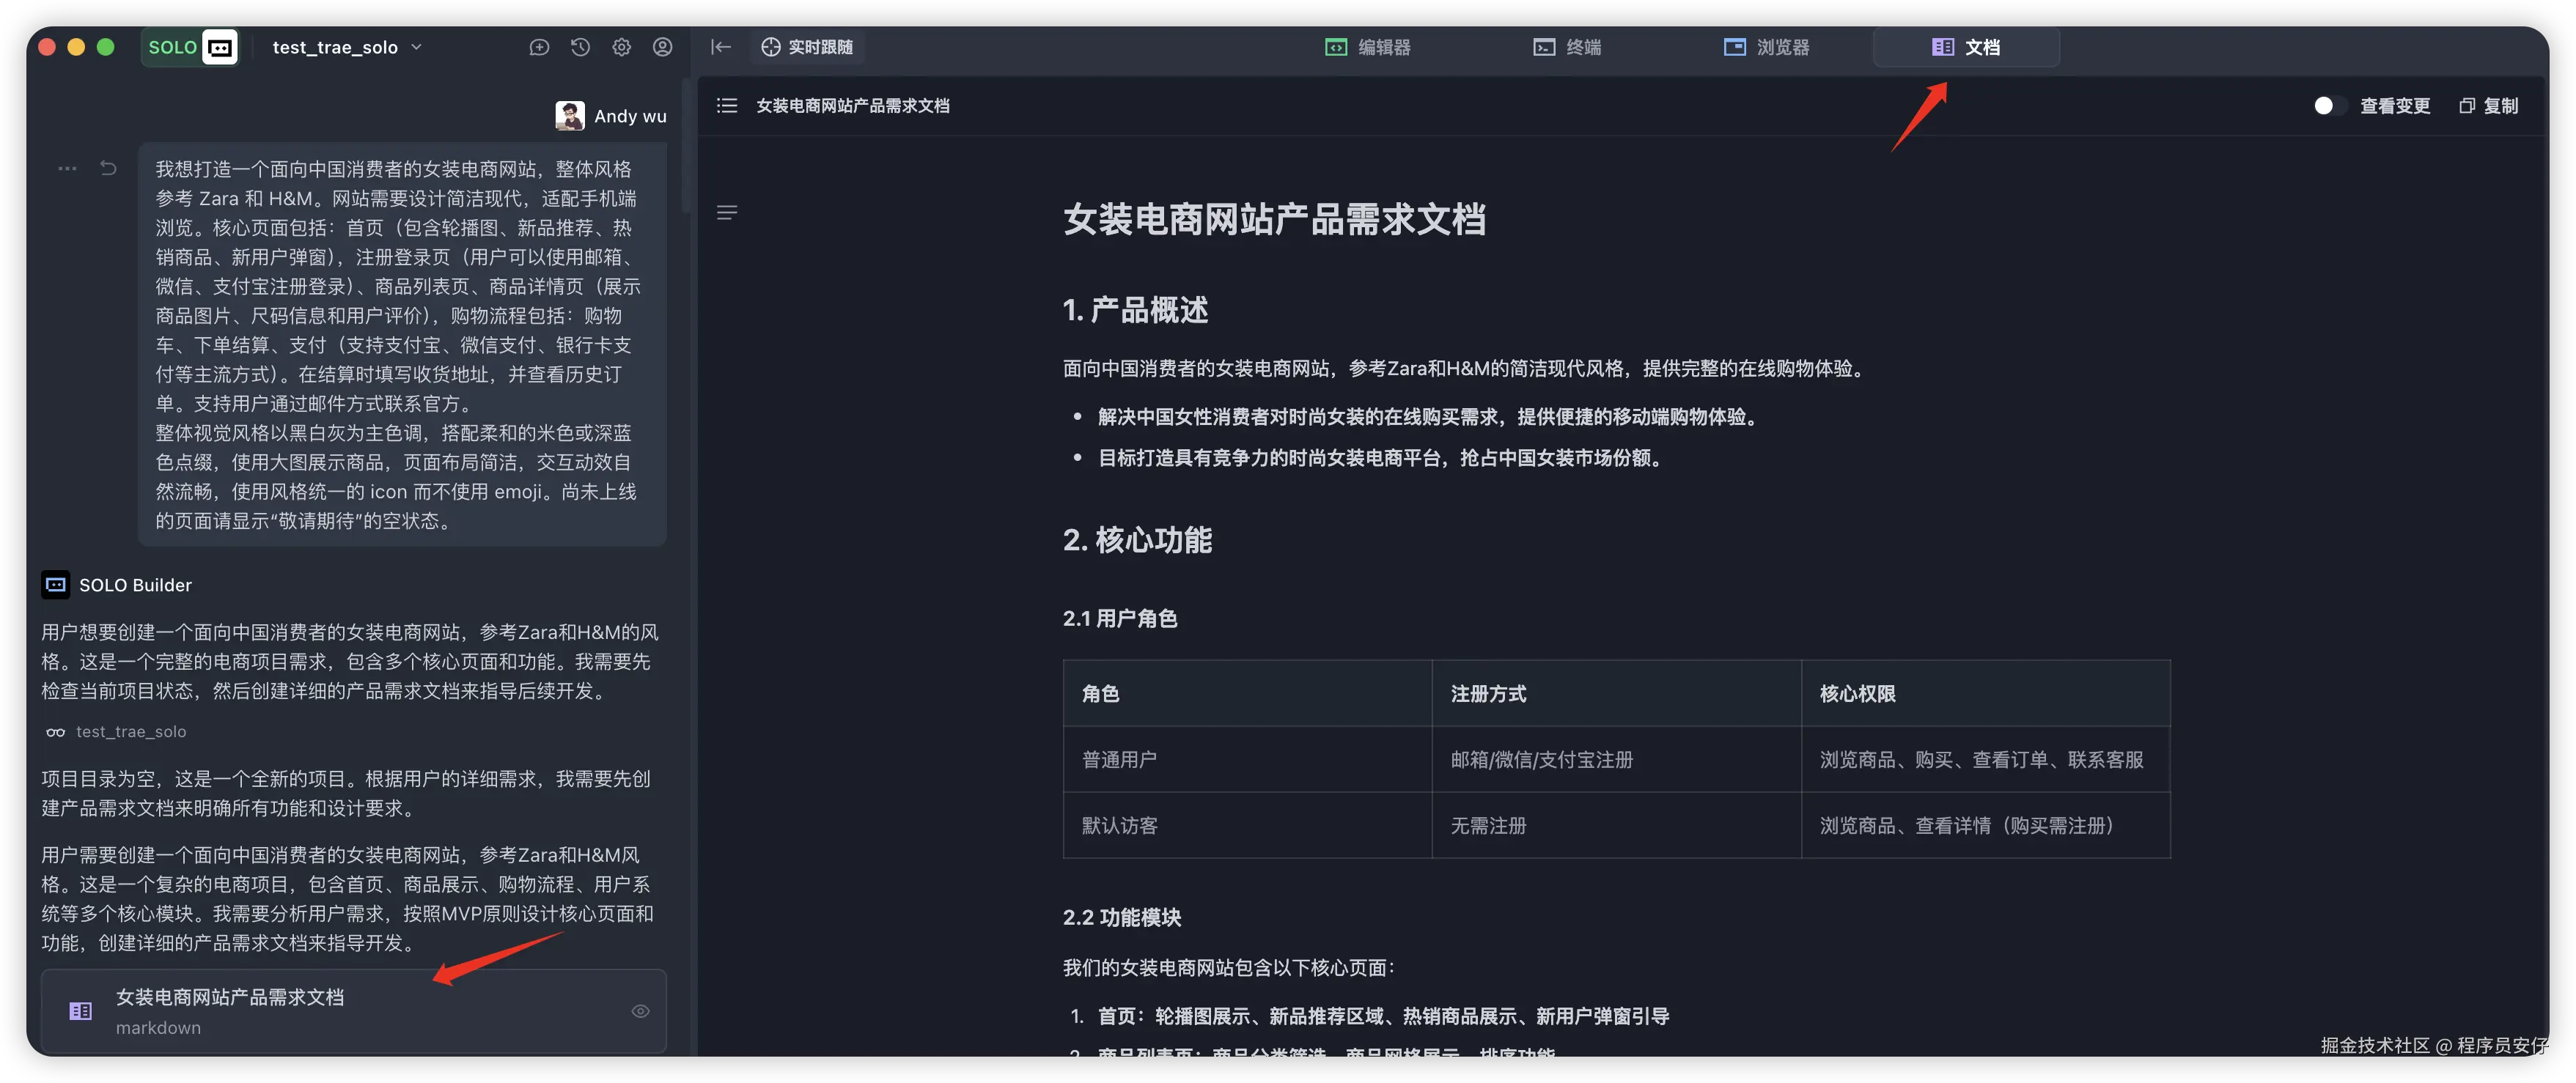Viewport: 2576px width, 1083px height.
Task: Click the document outline list icon
Action: pos(727,106)
